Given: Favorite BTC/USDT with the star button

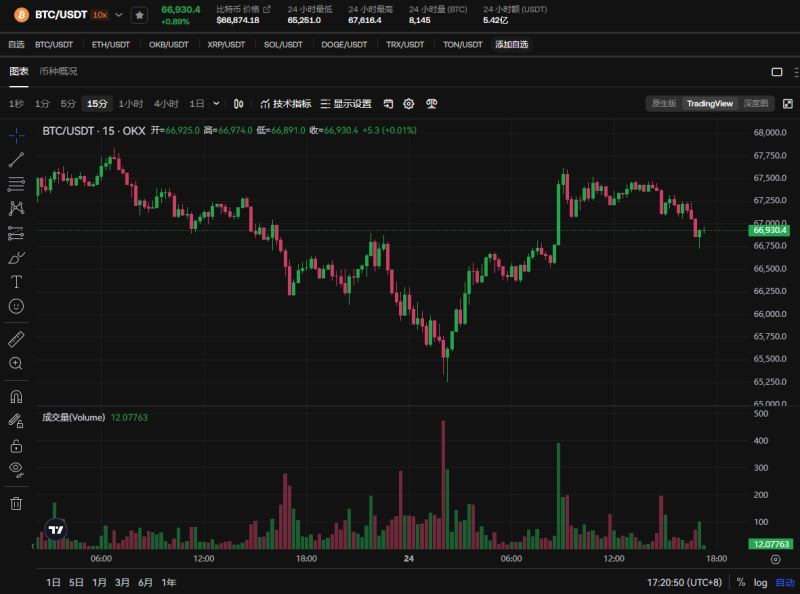Looking at the screenshot, I should tap(140, 15).
